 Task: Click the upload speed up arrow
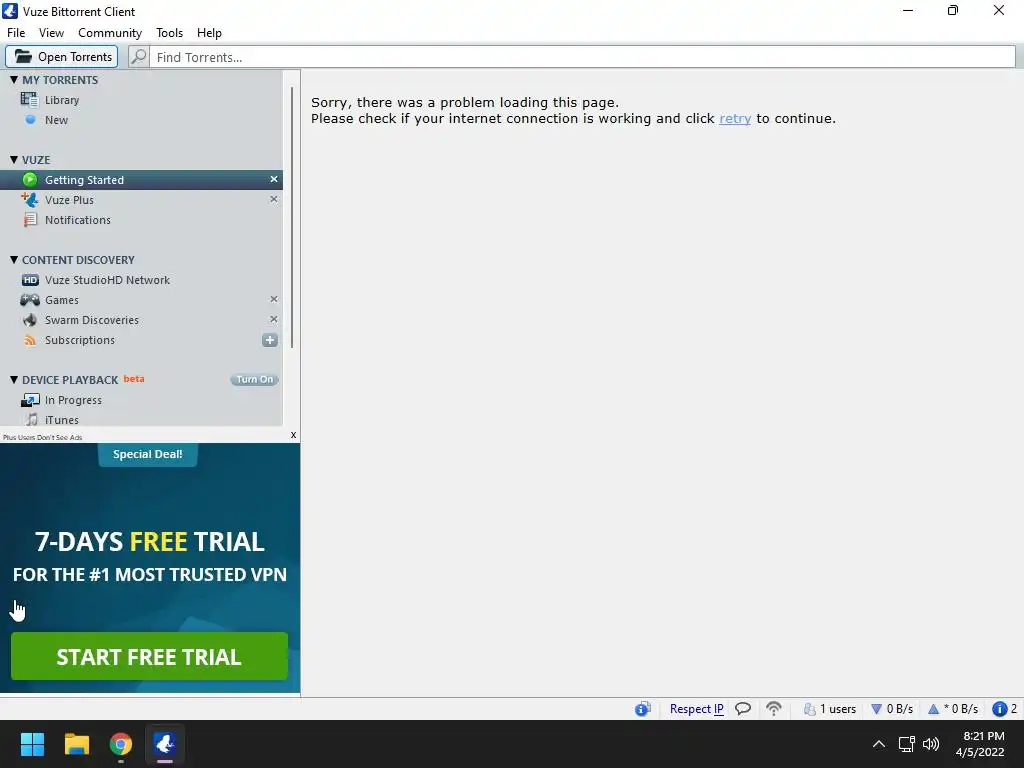click(x=933, y=709)
